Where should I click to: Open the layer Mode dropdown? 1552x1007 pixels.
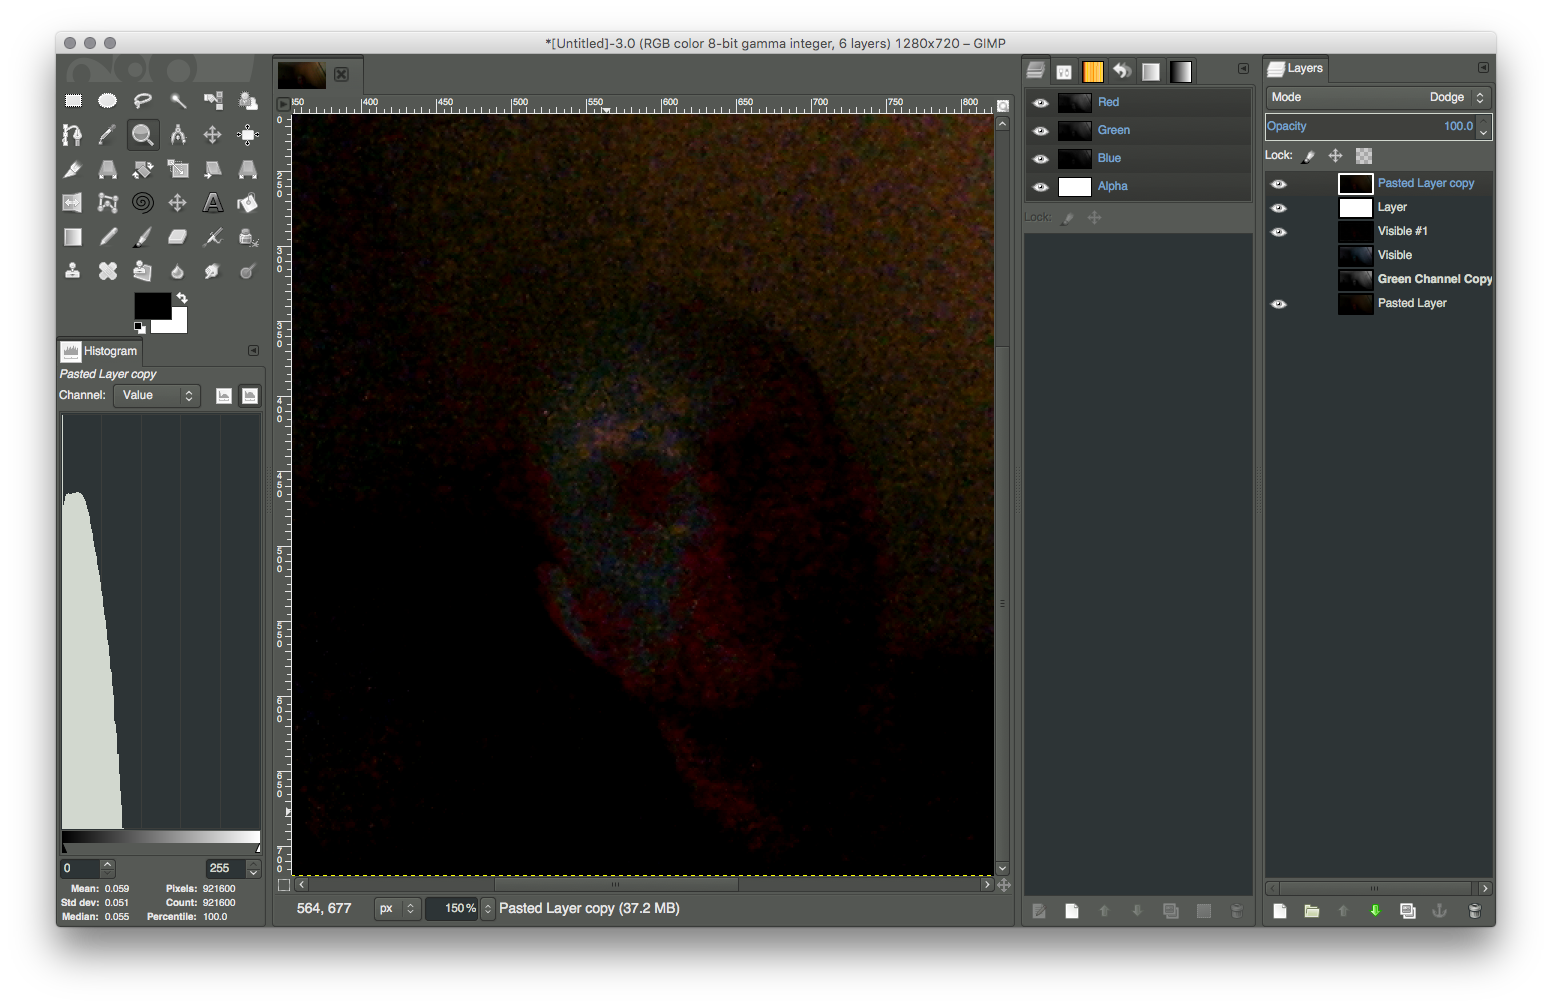pos(1378,97)
